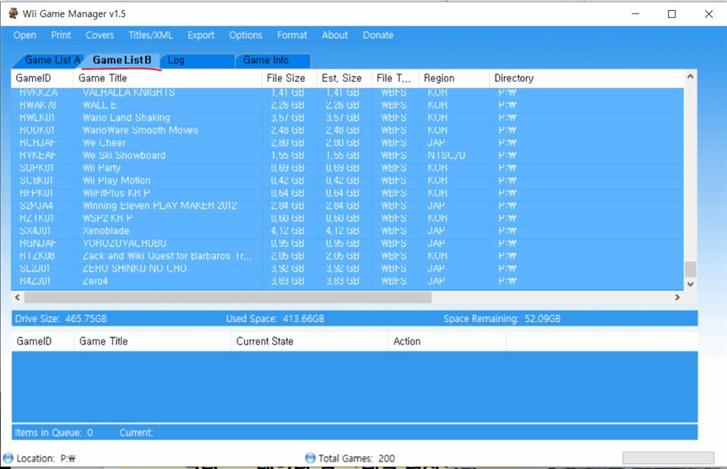Close the Wii Game Manager window

(709, 14)
